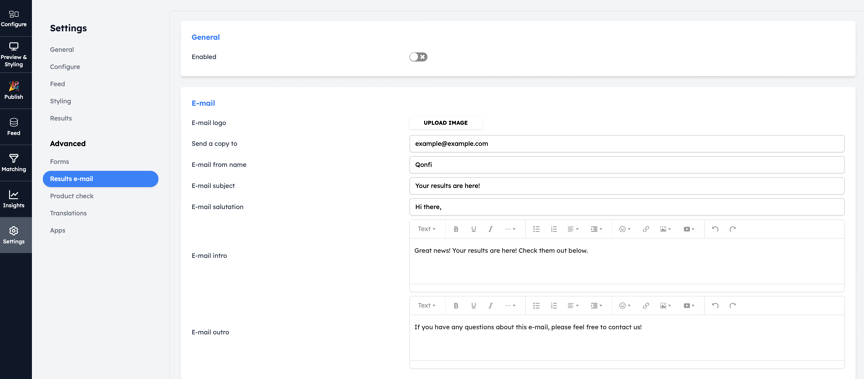This screenshot has height=379, width=864.
Task: Open indent dropdown in E-mail intro editor
Action: [596, 229]
